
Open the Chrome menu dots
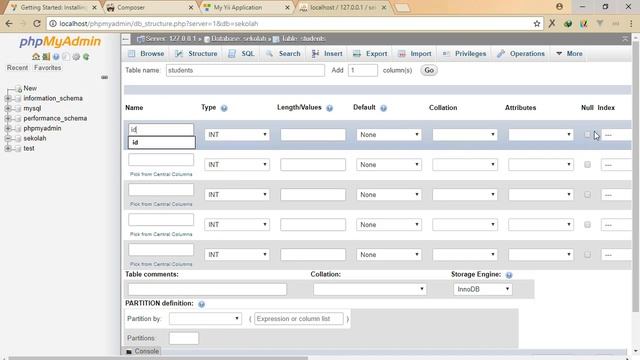tap(631, 24)
